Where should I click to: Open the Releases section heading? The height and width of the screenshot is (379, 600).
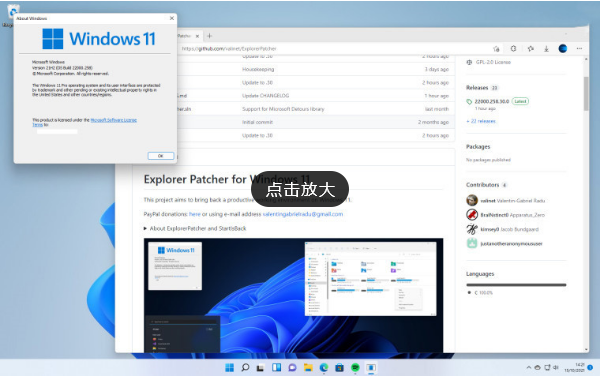pos(477,88)
